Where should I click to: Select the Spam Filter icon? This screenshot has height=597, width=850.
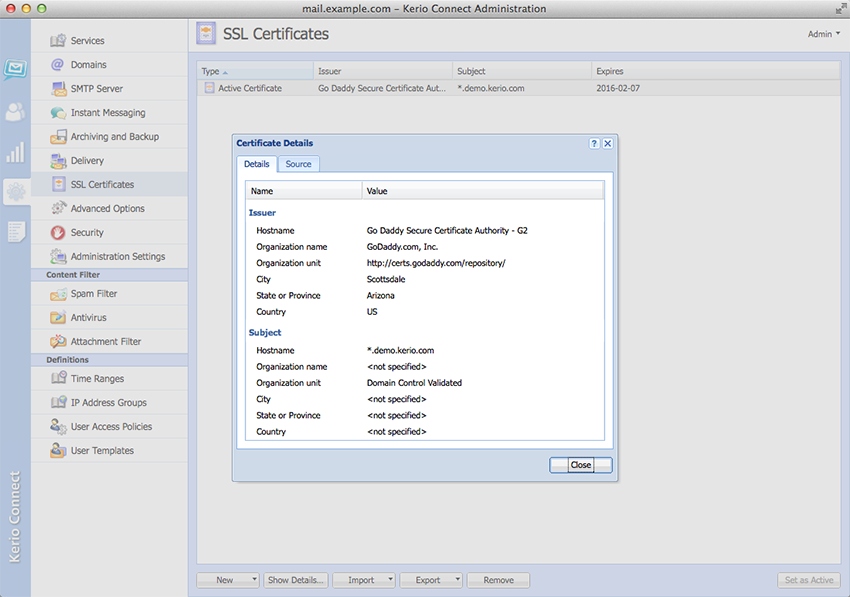(x=58, y=294)
